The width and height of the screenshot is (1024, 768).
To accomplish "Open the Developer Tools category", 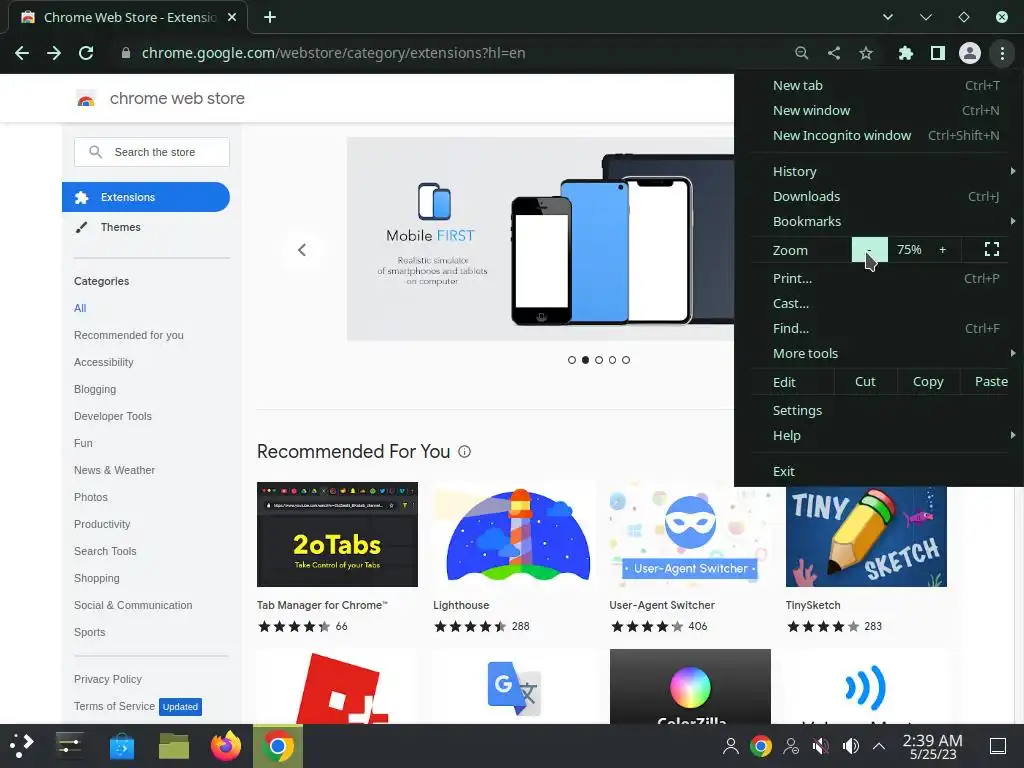I will pos(113,416).
